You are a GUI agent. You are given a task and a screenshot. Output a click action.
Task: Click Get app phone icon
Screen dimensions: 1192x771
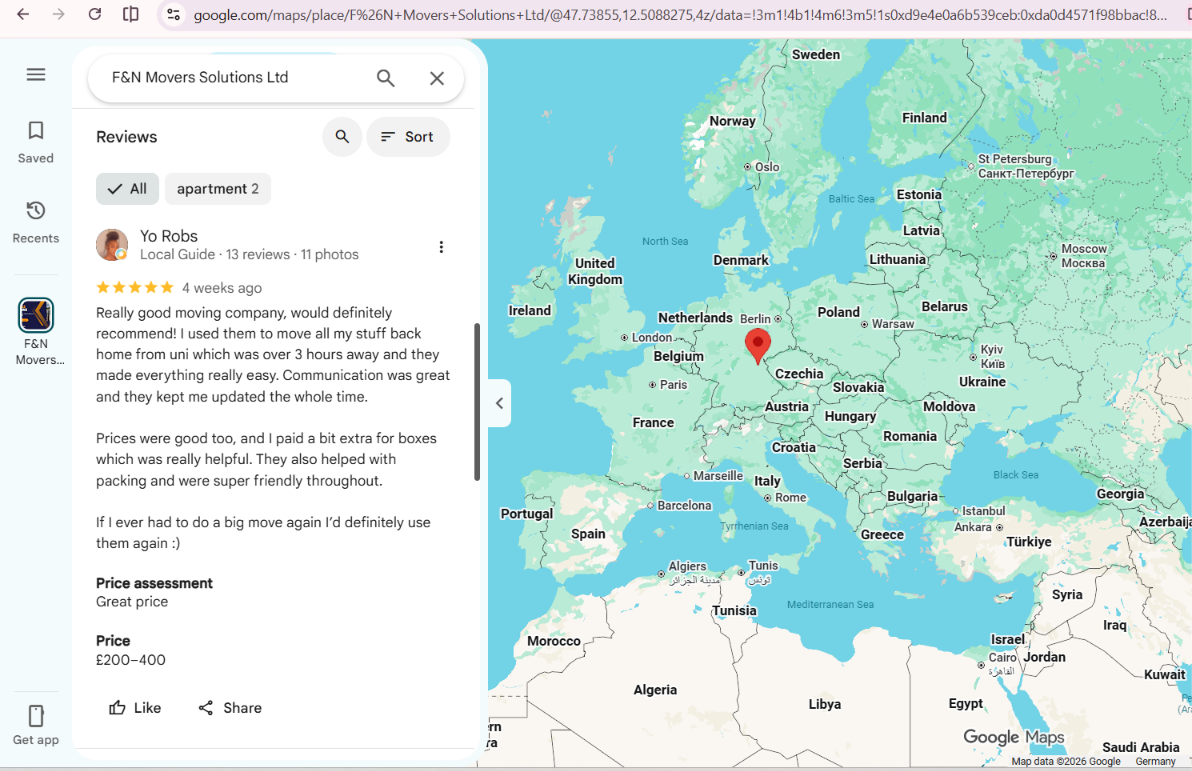coord(36,715)
